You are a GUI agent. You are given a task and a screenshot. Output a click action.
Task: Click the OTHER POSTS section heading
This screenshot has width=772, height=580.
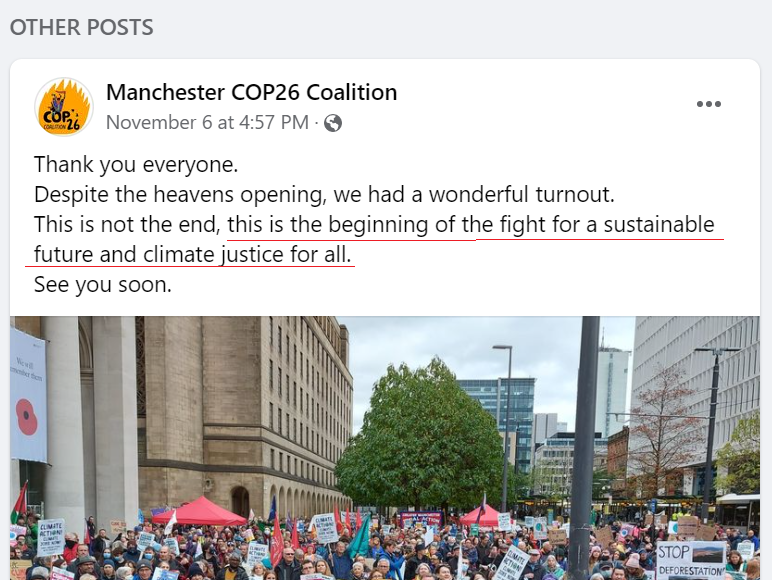82,27
